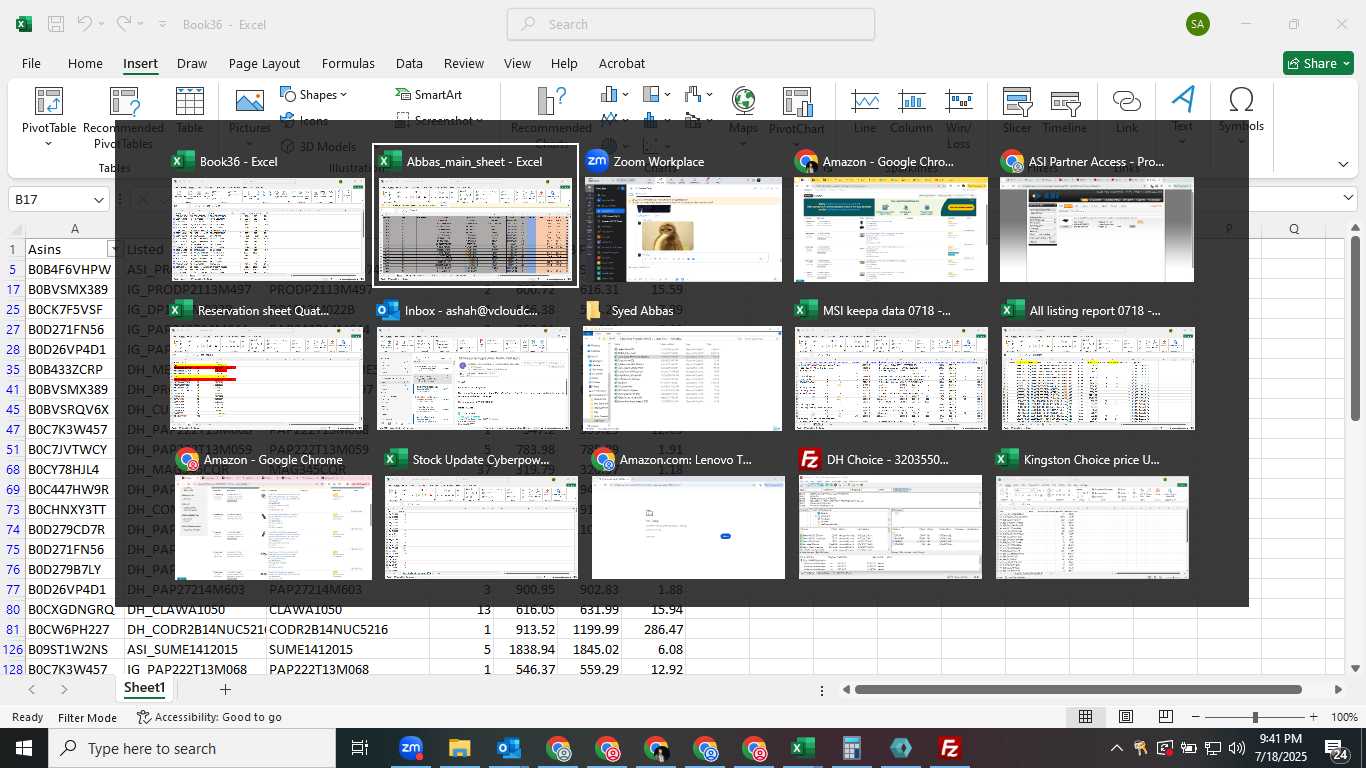Open the Asins column filter dropdown

click(x=113, y=249)
